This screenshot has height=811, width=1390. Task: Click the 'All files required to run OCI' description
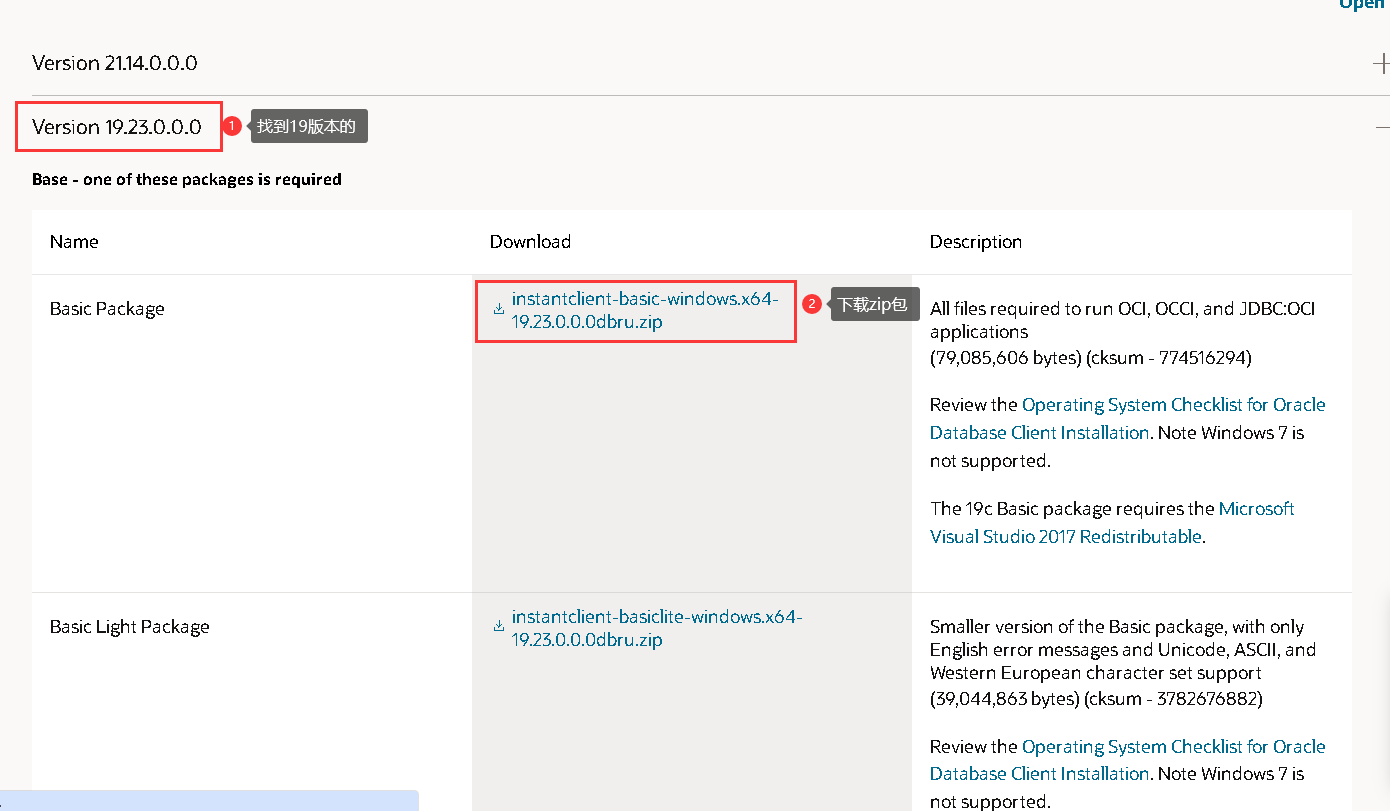[1123, 320]
